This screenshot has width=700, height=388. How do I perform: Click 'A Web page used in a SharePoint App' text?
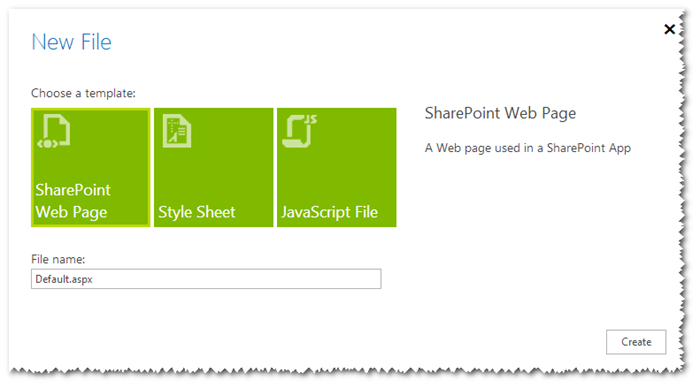tap(528, 148)
